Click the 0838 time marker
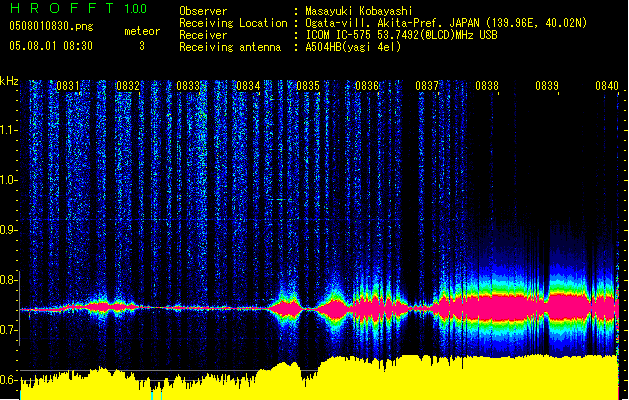 [x=487, y=86]
